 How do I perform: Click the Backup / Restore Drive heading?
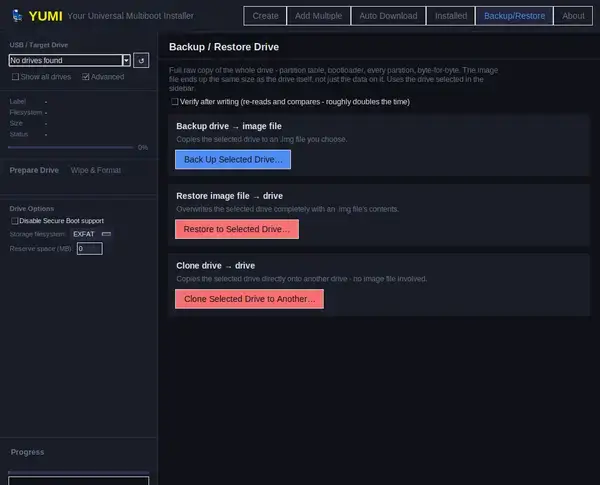(224, 47)
